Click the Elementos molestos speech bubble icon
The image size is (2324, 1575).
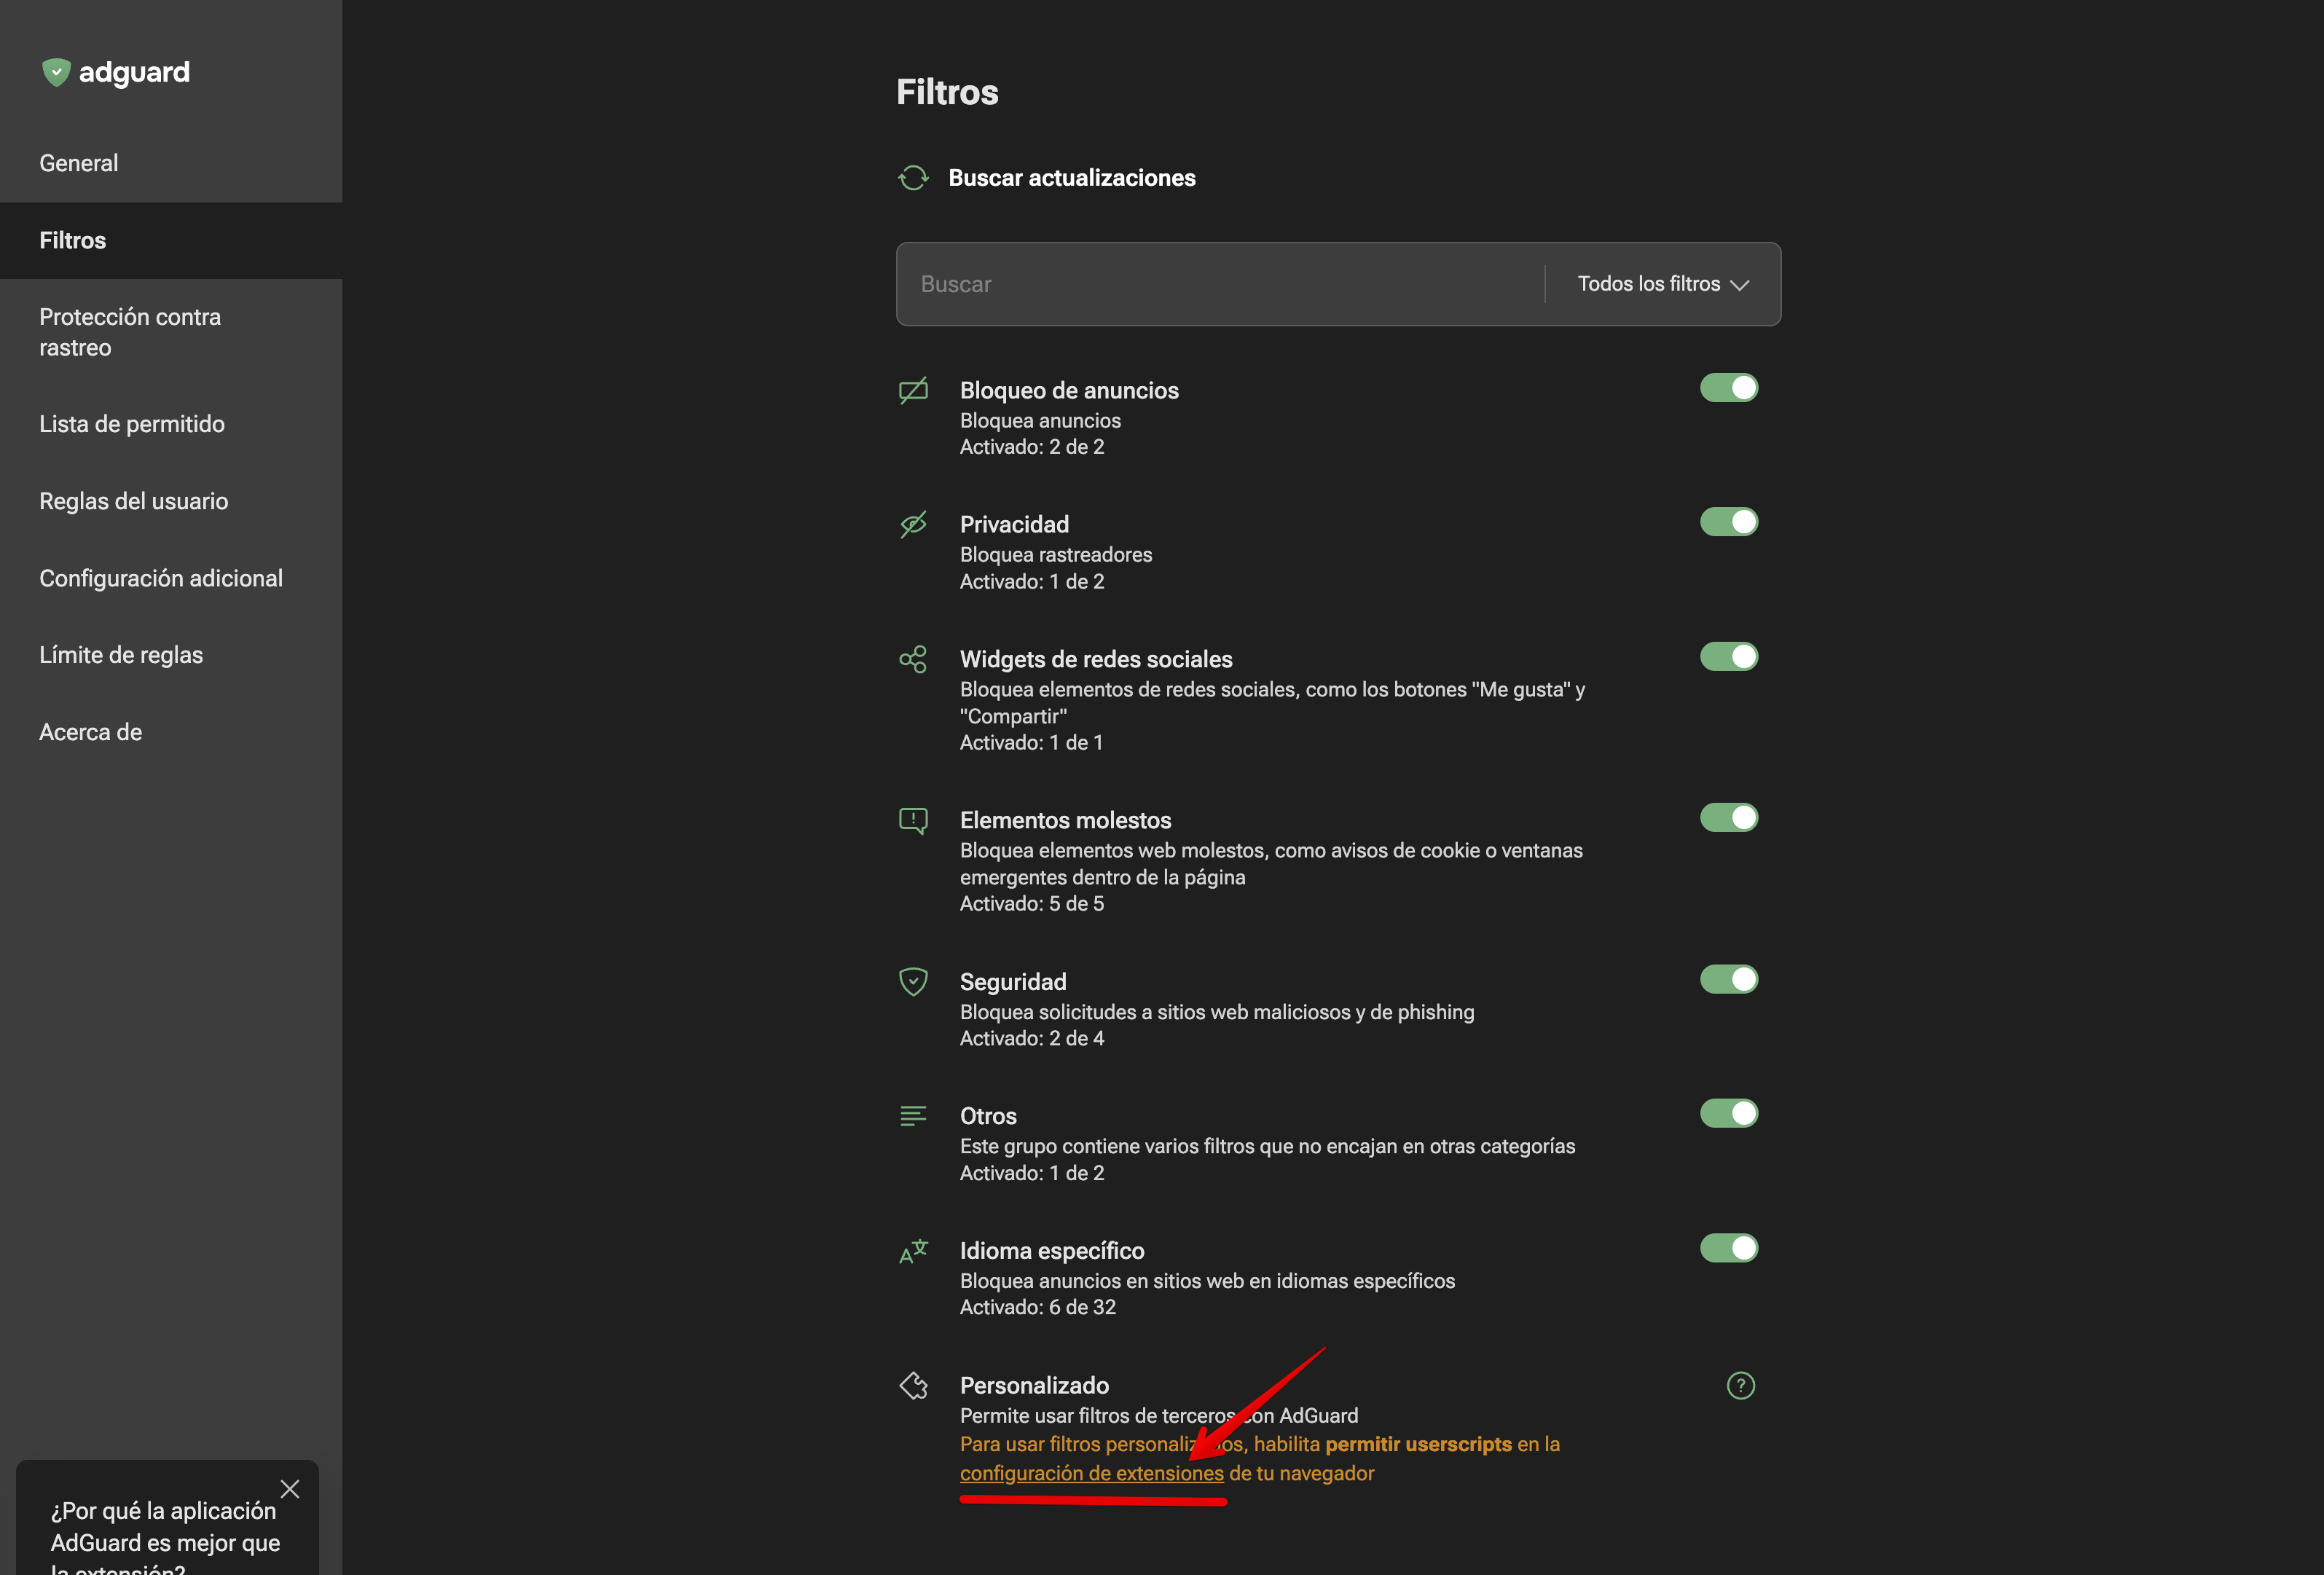click(913, 821)
